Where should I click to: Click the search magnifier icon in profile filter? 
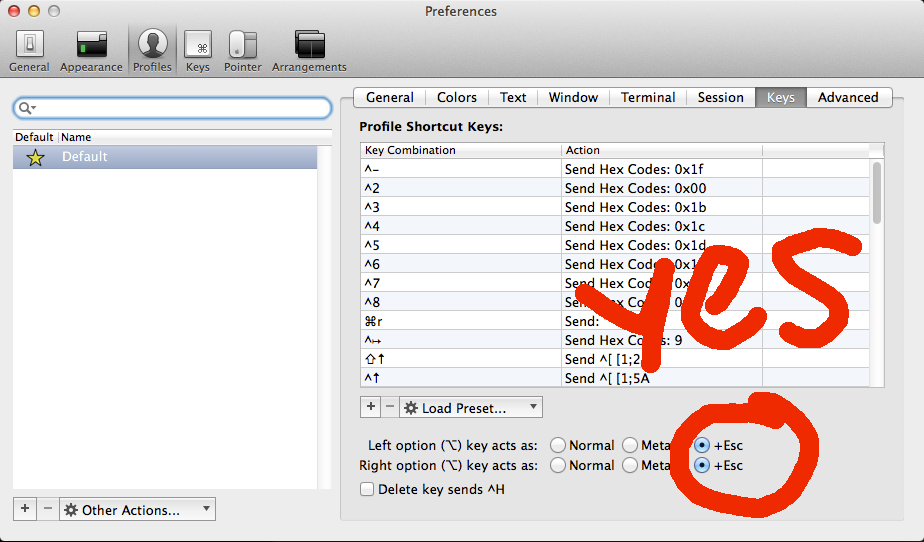[27, 108]
